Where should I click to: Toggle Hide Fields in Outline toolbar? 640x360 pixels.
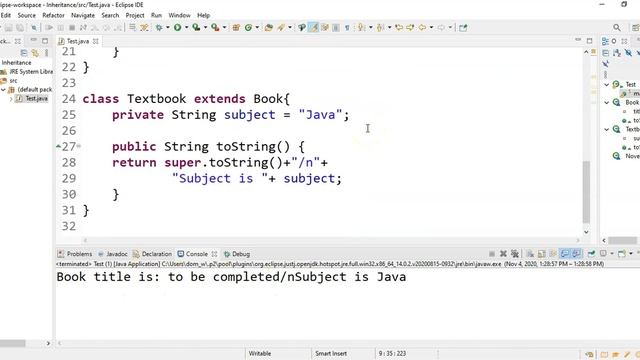click(x=628, y=53)
